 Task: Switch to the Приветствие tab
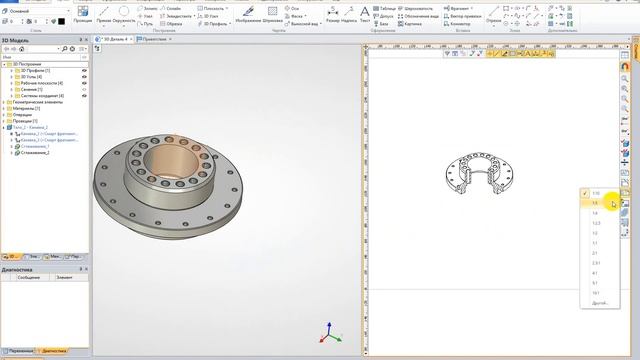point(154,39)
